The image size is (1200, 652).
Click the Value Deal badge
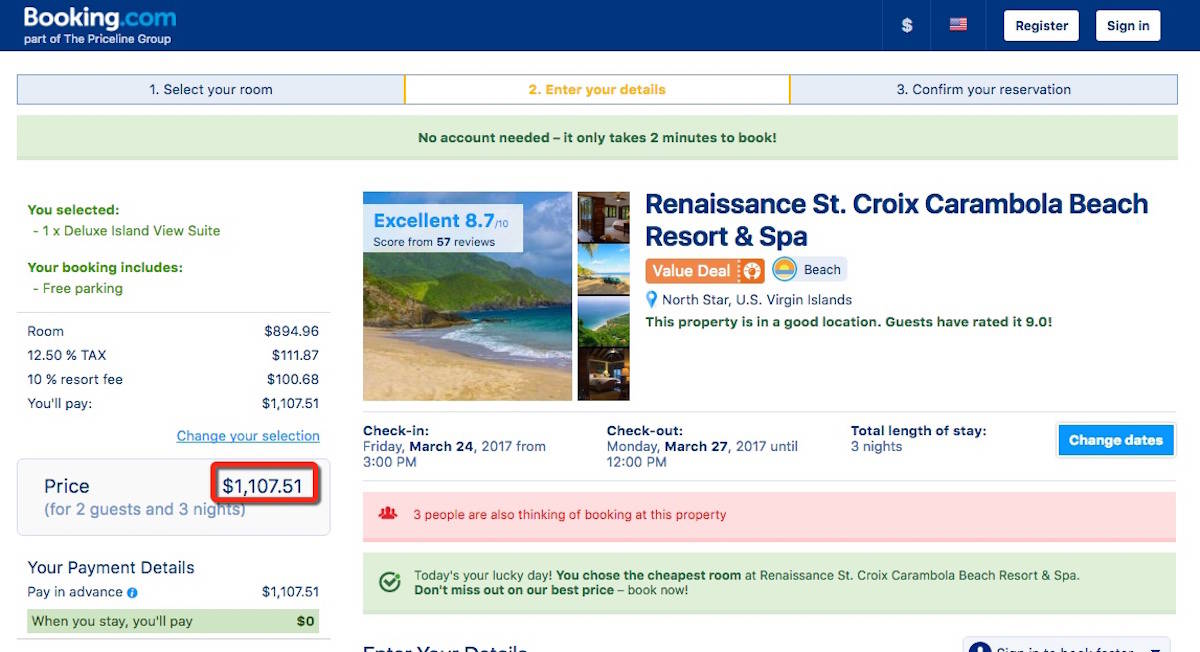tap(705, 270)
